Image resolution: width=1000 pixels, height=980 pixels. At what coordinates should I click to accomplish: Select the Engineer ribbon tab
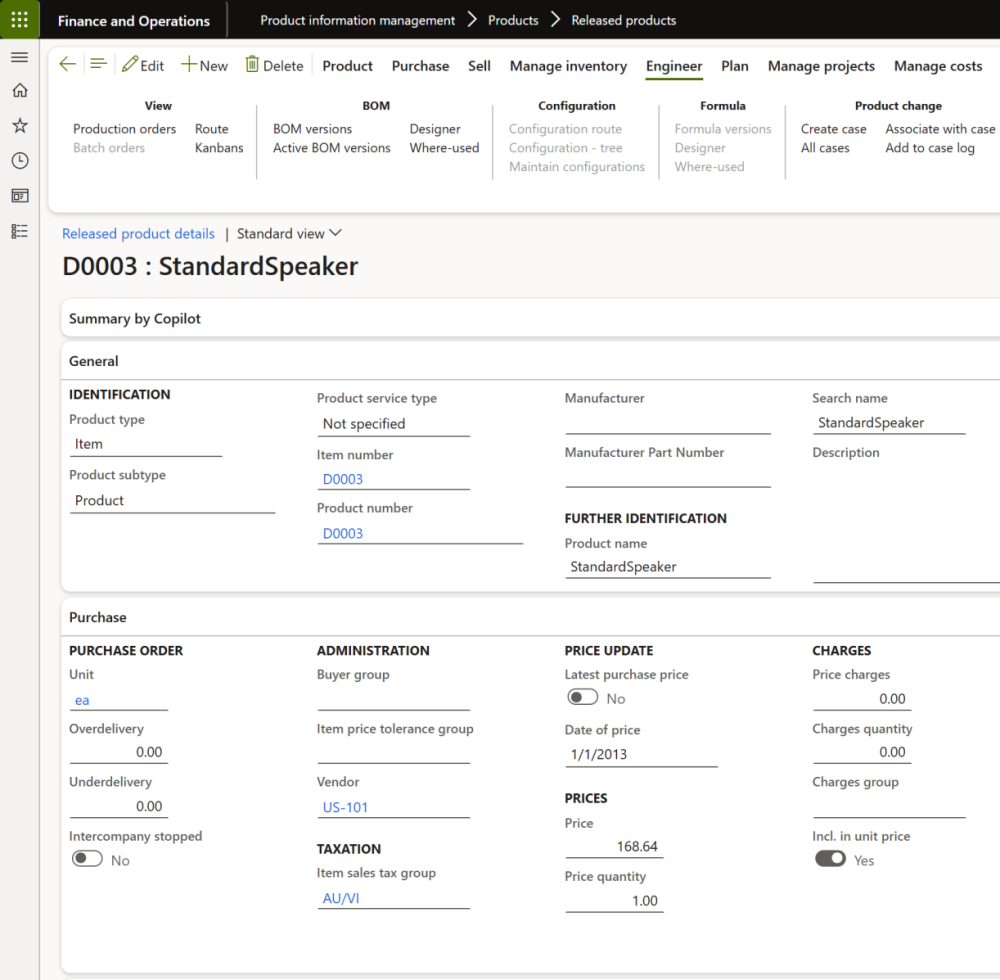[674, 66]
